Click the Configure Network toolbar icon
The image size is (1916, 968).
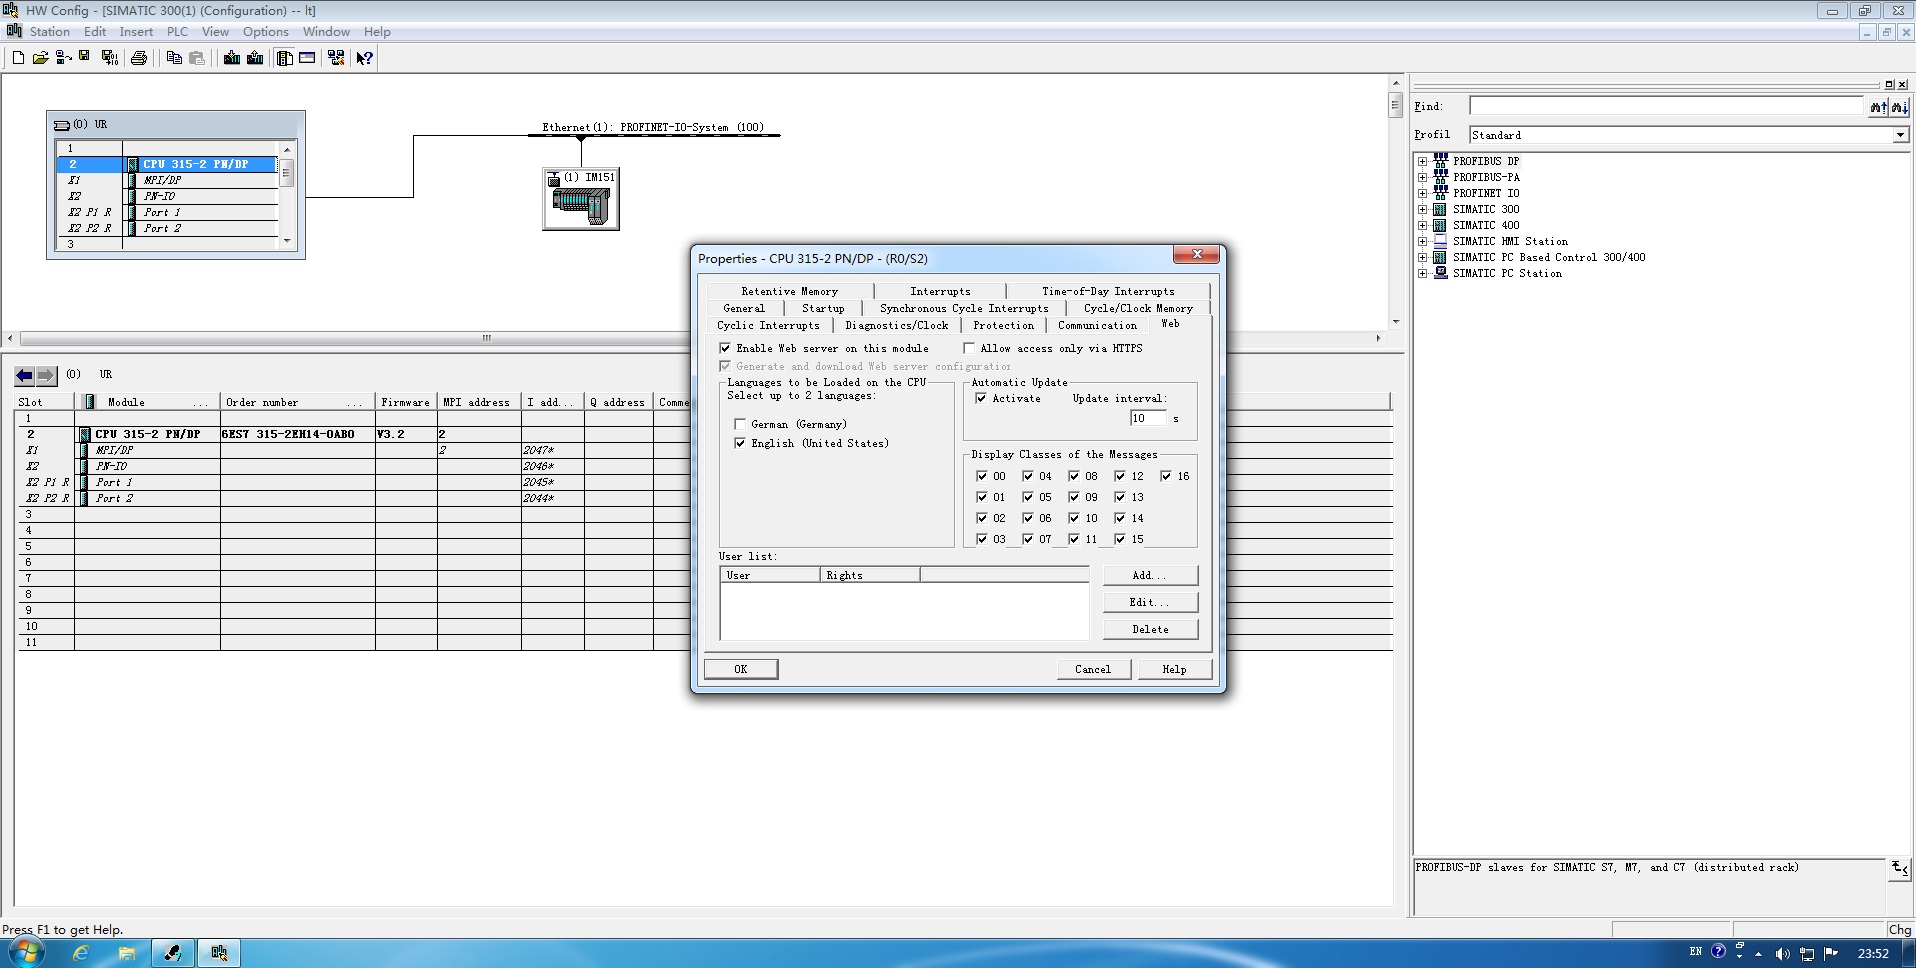tap(336, 58)
